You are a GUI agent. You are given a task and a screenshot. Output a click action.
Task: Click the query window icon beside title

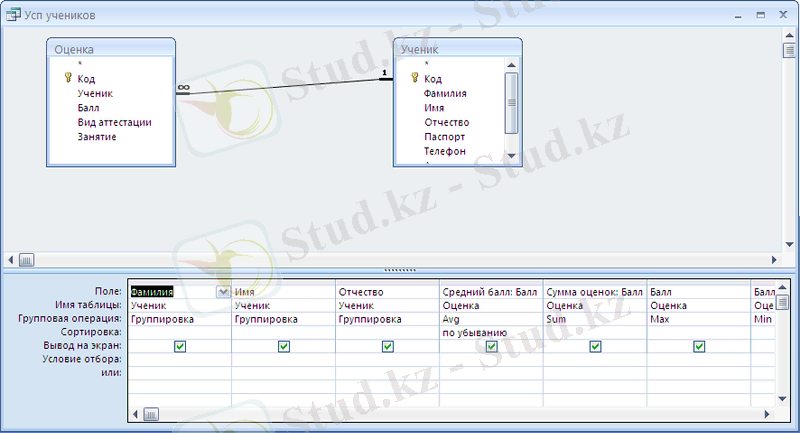(x=14, y=14)
